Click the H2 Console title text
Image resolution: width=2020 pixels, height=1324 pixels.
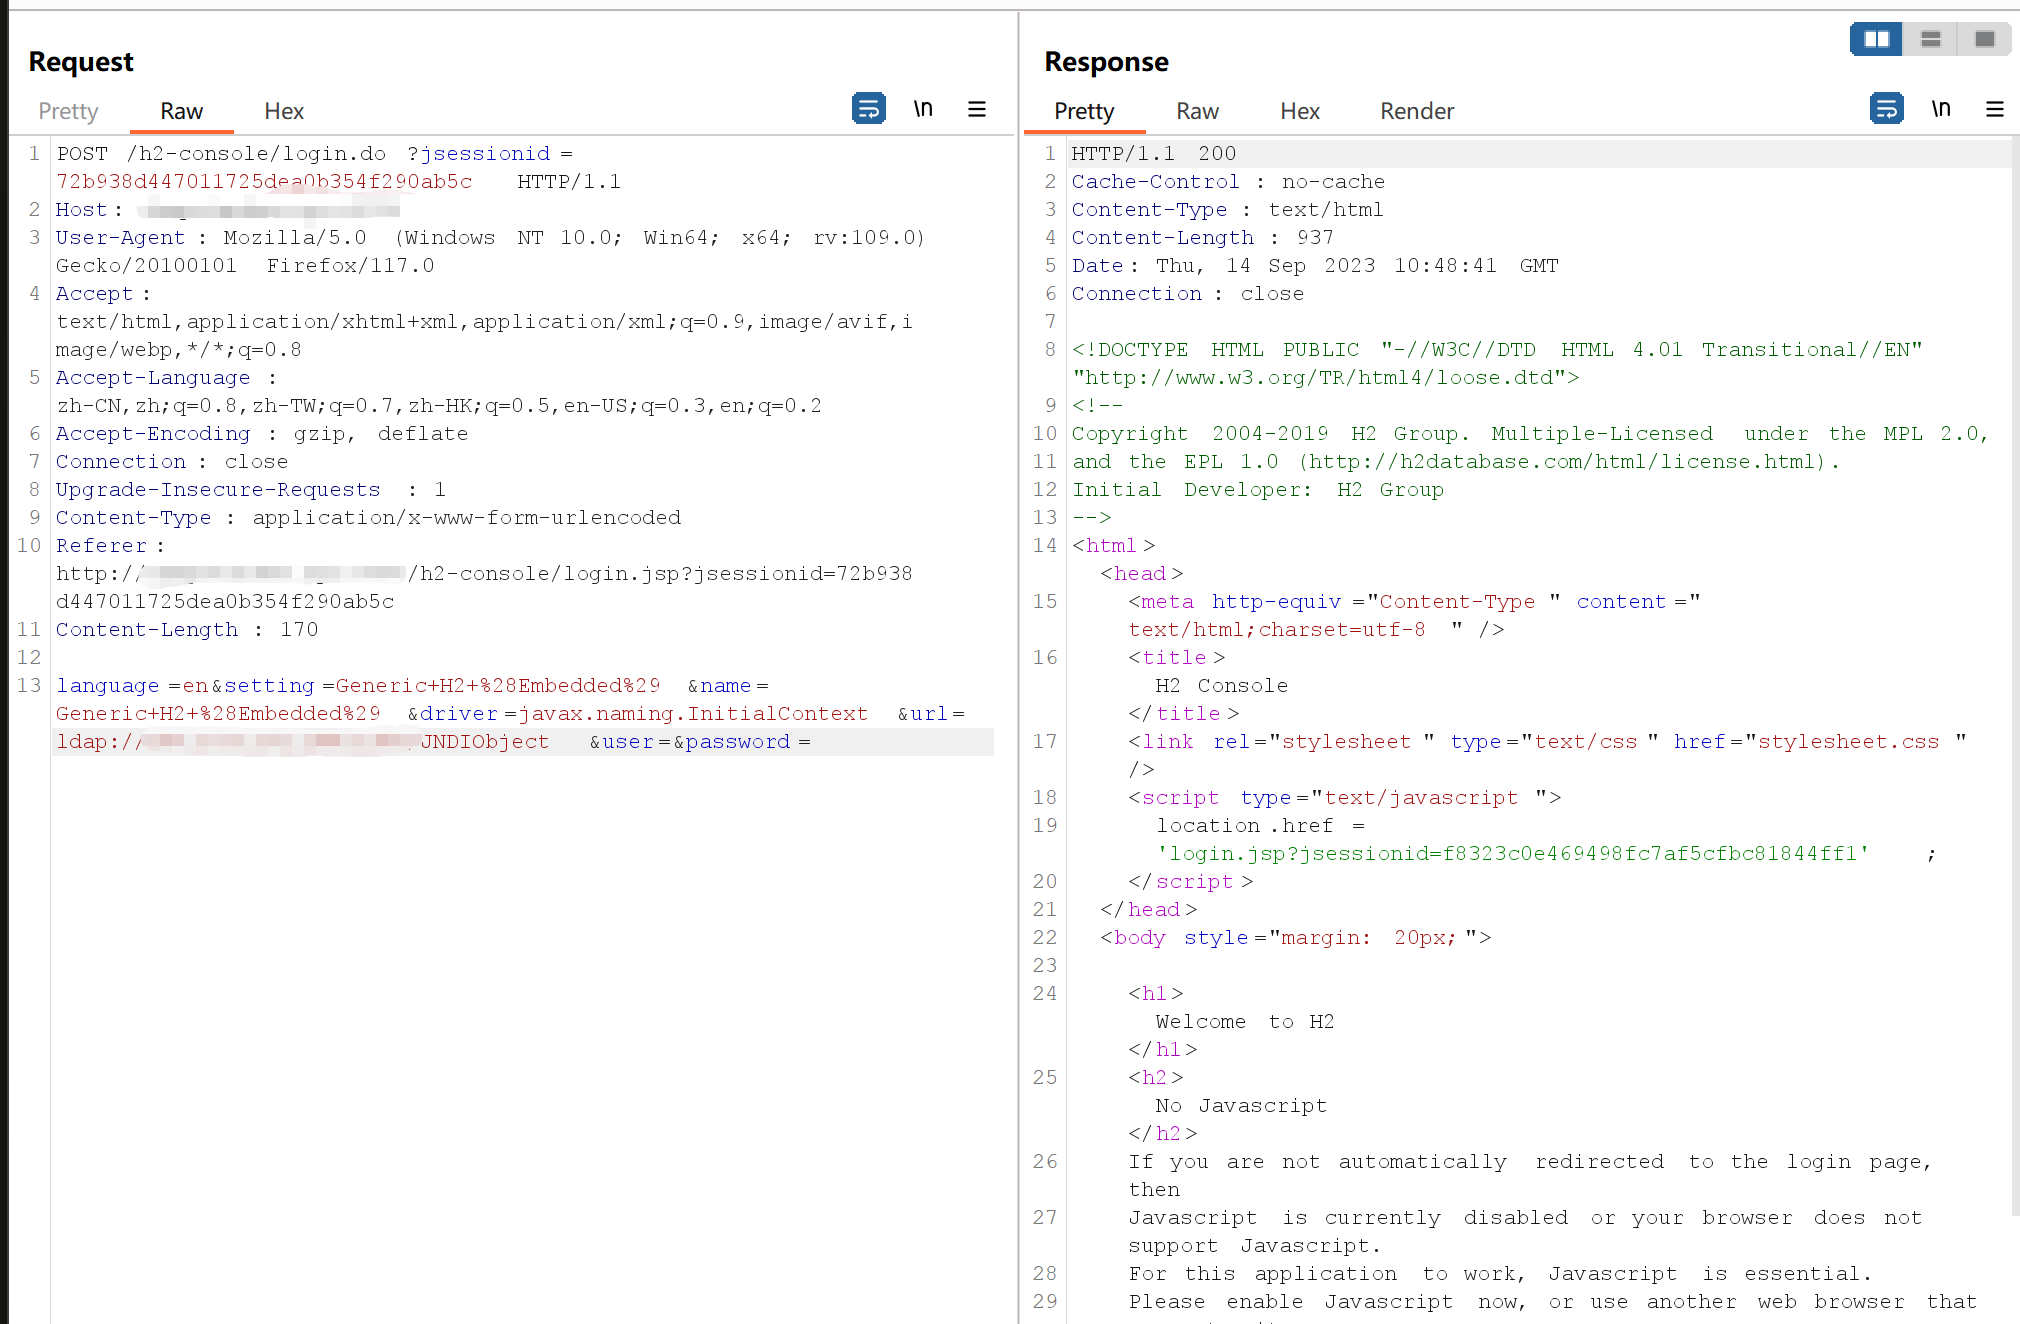(1221, 685)
